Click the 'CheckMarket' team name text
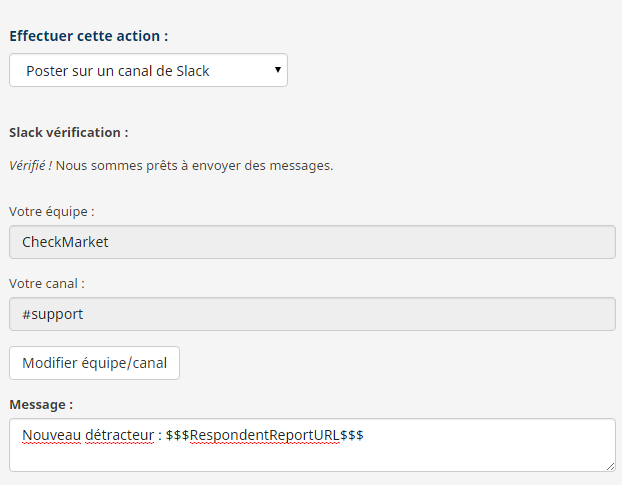The height and width of the screenshot is (485, 622). tap(65, 242)
